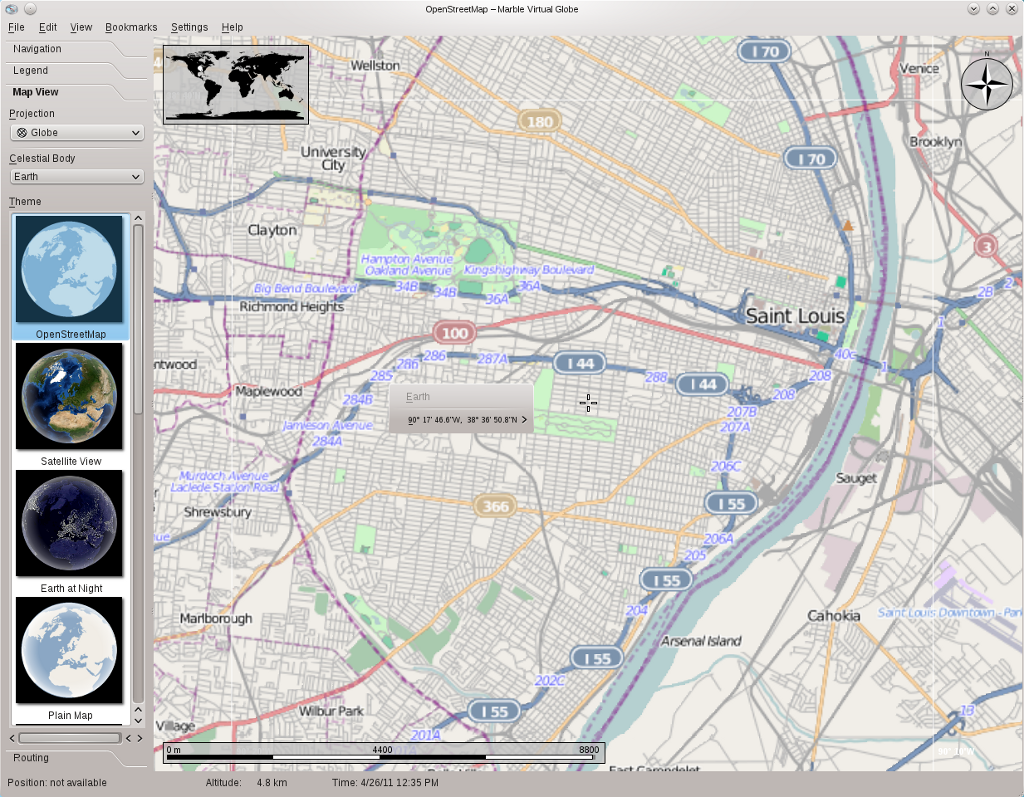This screenshot has height=797, width=1024.
Task: Click the Big Bend Boulevard label
Action: 306,288
